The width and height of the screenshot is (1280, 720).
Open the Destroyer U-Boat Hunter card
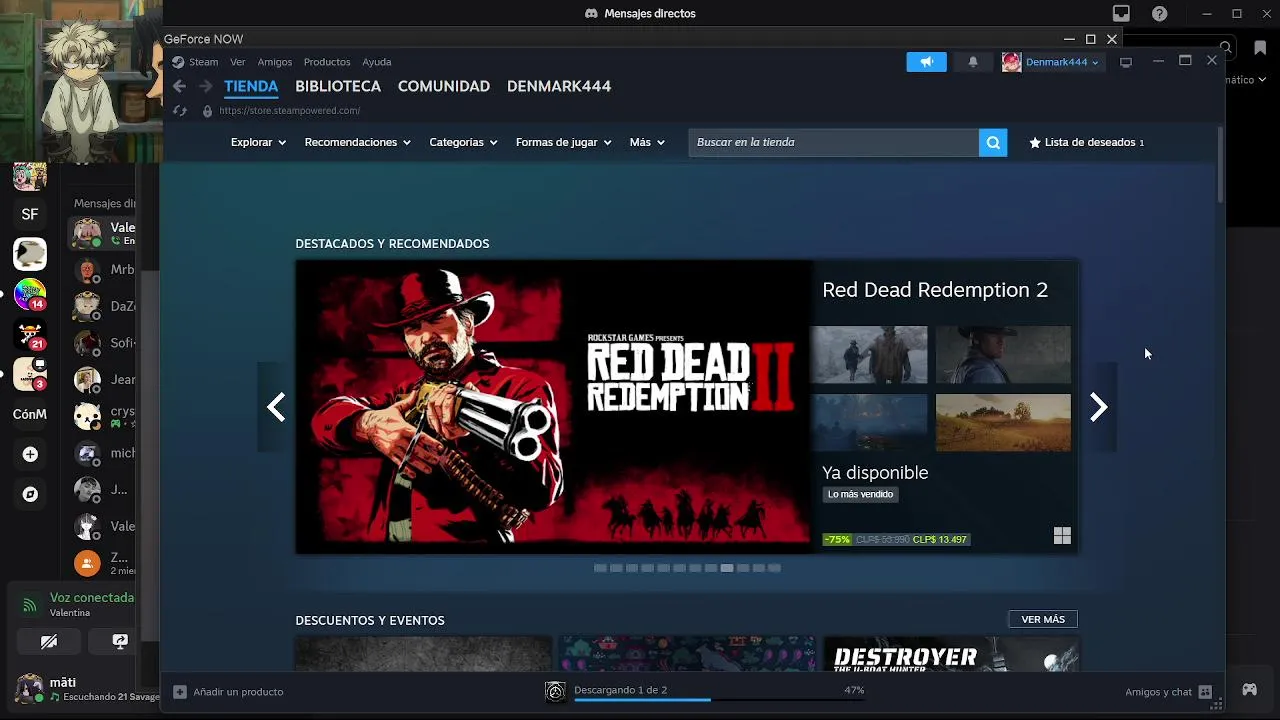950,655
